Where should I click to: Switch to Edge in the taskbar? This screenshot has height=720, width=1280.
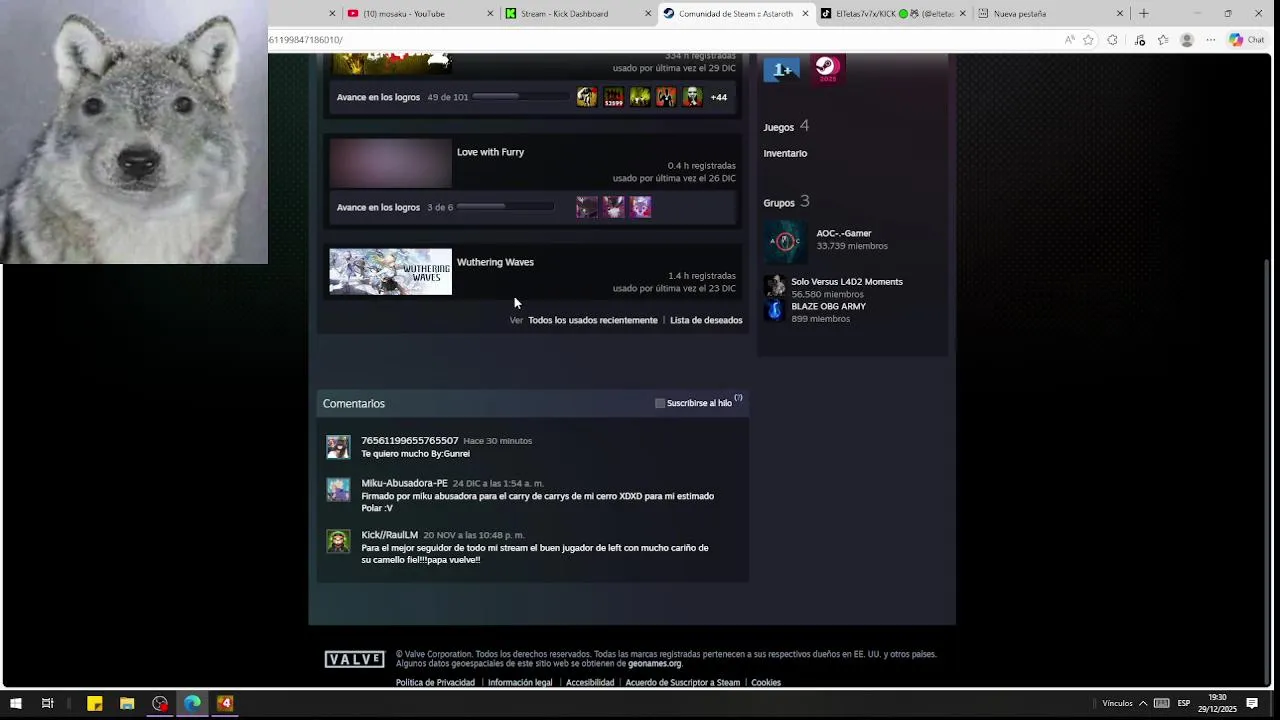[x=192, y=703]
